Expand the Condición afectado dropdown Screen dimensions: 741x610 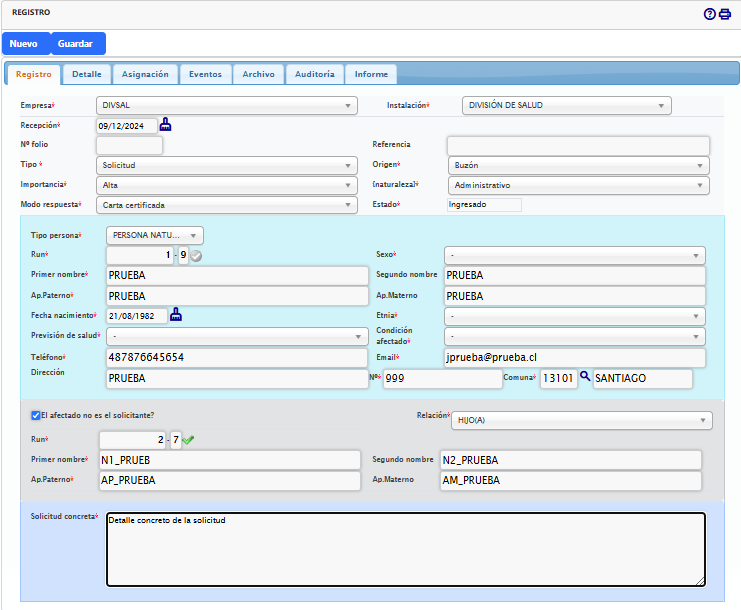coord(575,336)
